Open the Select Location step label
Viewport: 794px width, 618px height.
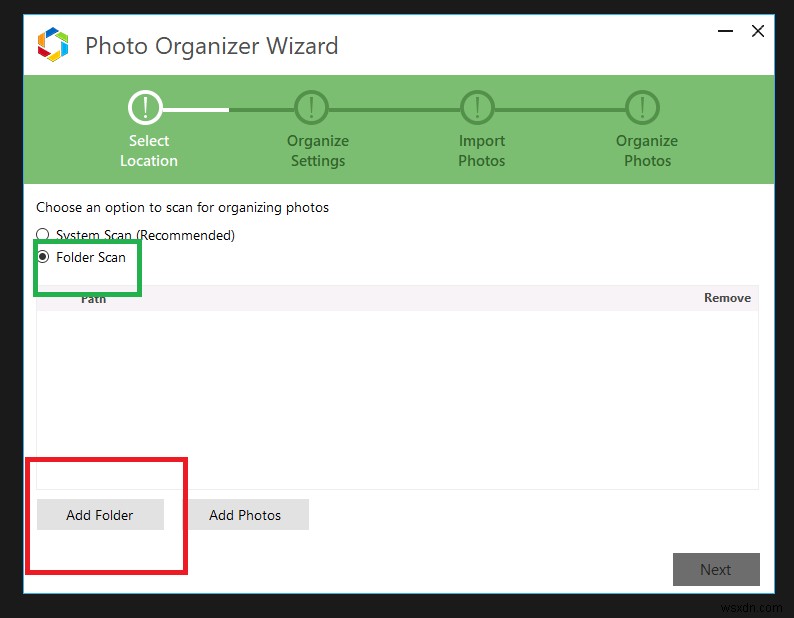(149, 150)
